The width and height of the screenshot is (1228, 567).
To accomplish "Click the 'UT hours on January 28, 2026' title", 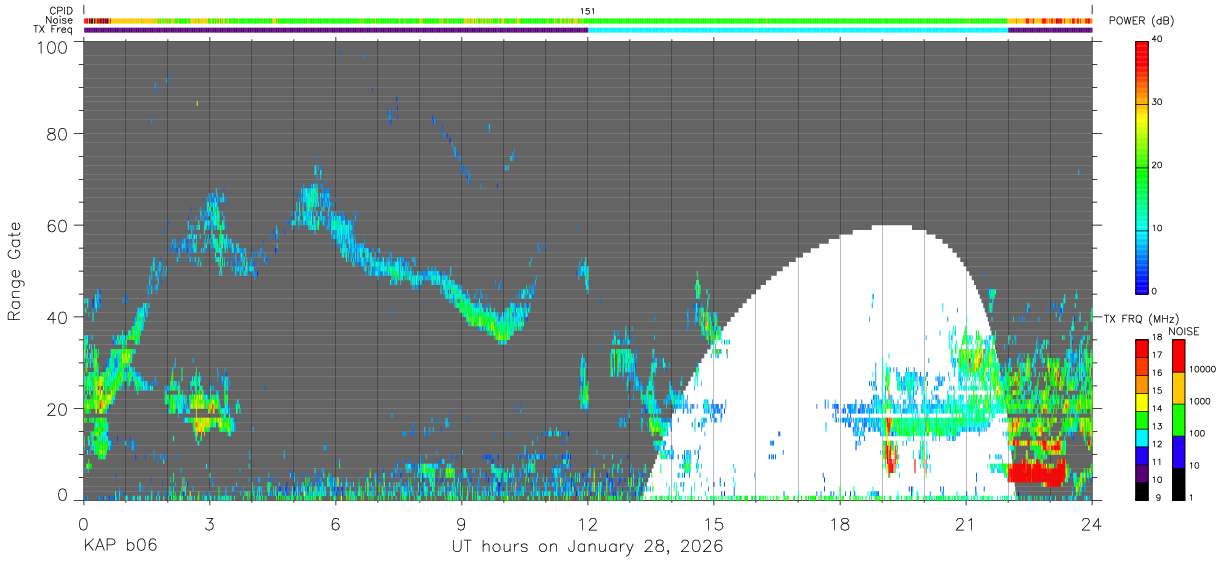I will [x=587, y=547].
